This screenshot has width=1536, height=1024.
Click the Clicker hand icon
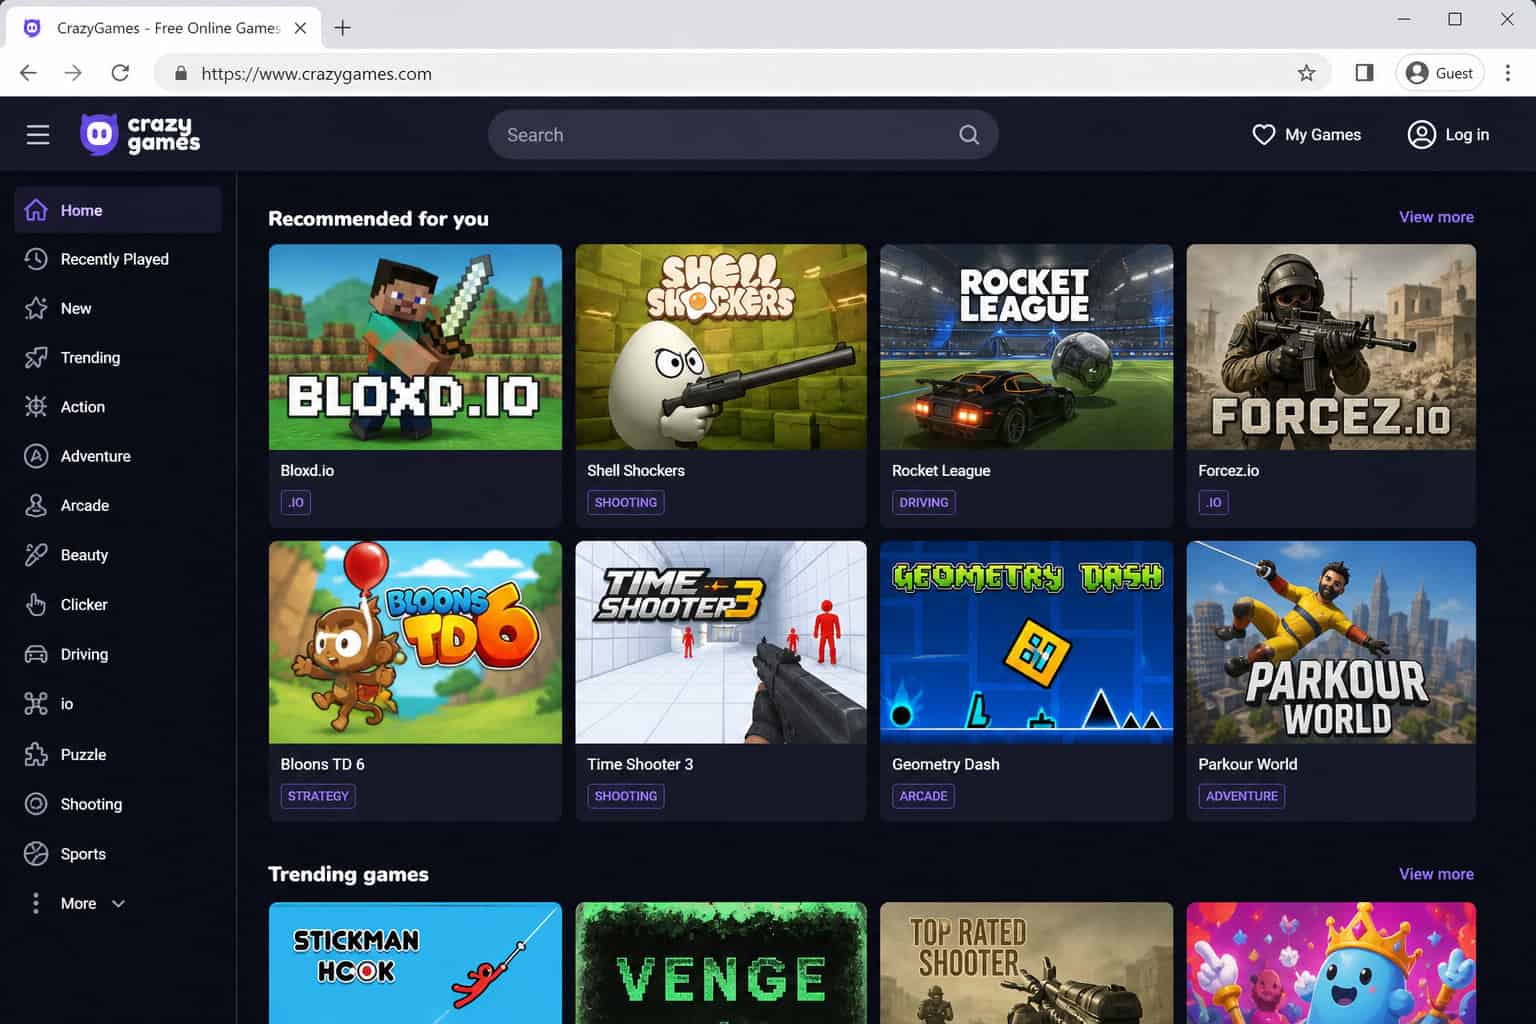coord(36,604)
